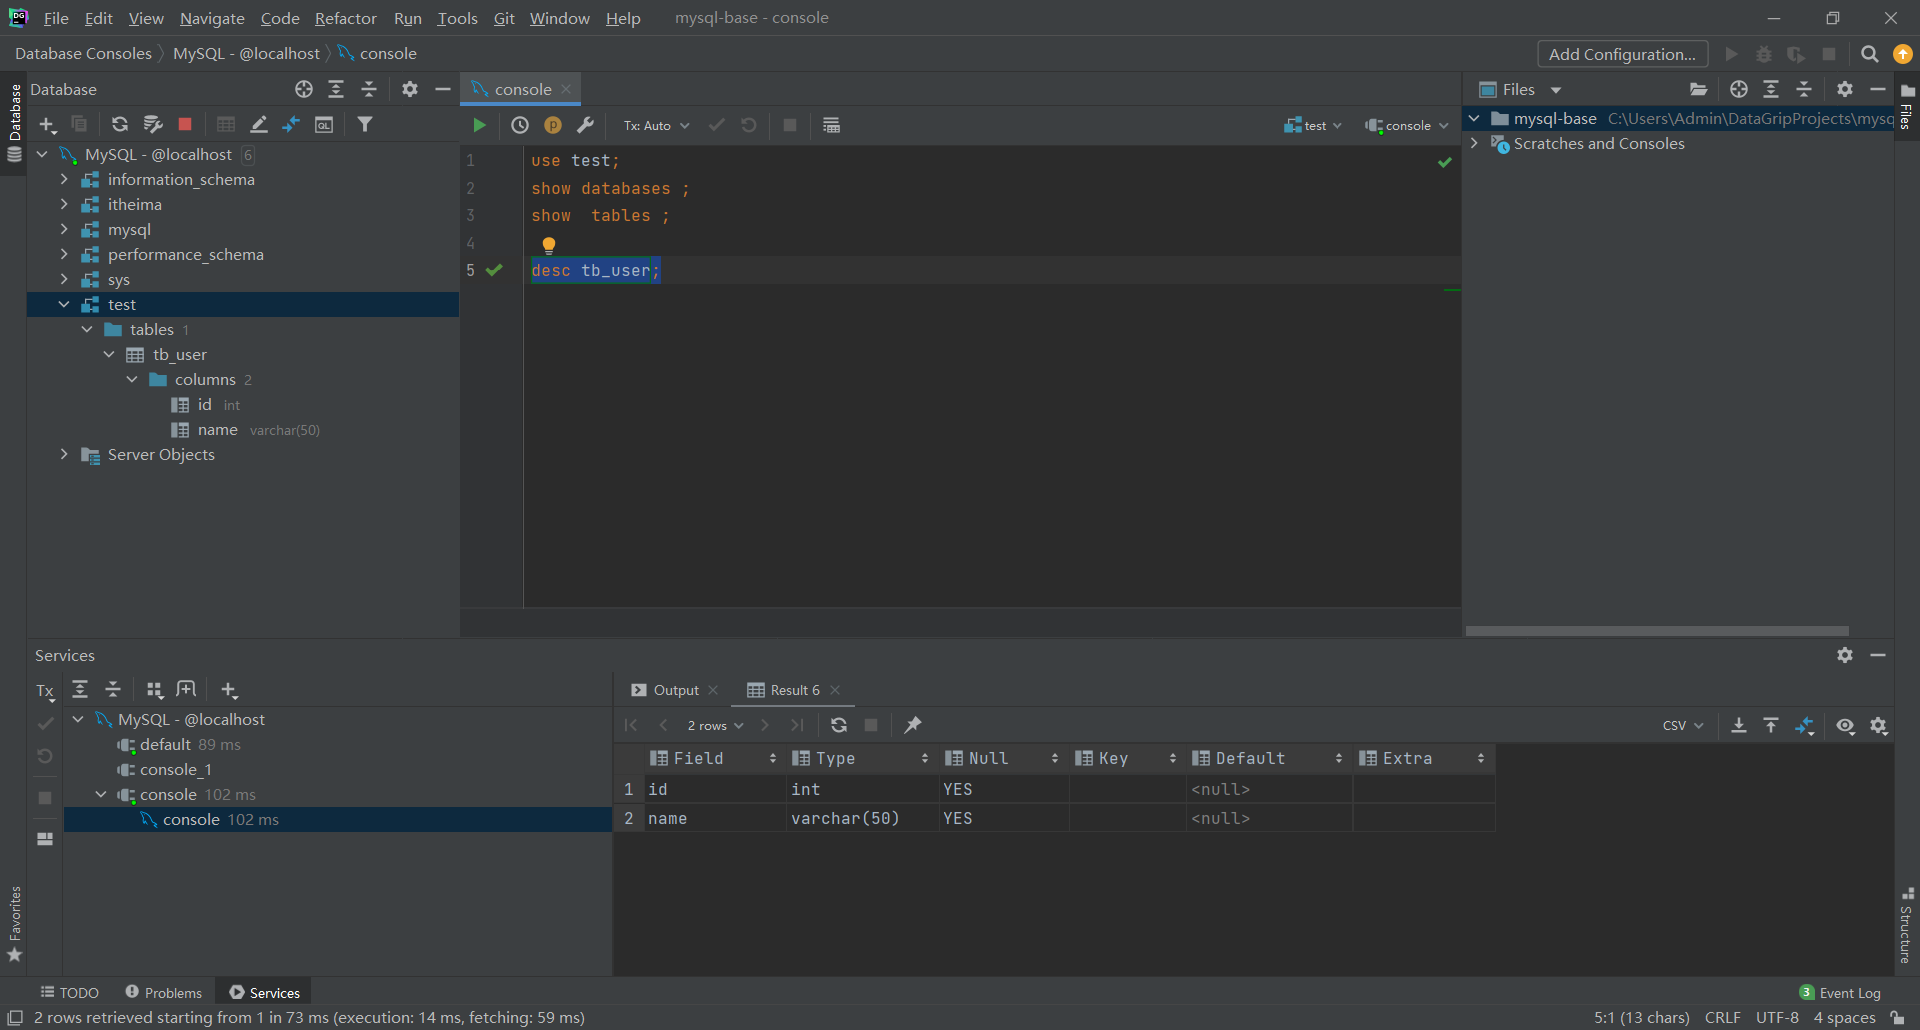Image resolution: width=1920 pixels, height=1030 pixels.
Task: Open the Jump to Query Console icon
Action: (324, 124)
